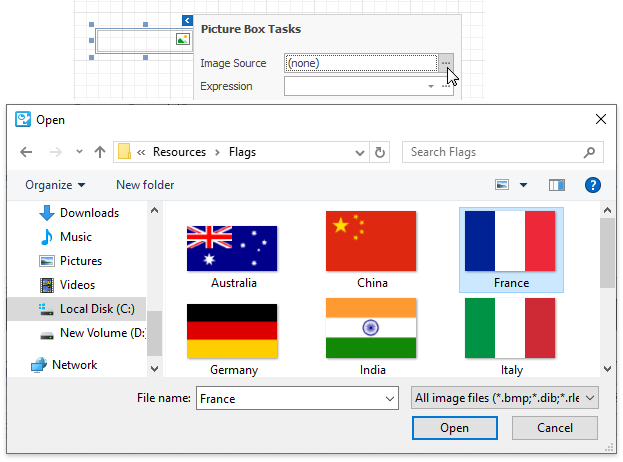The height and width of the screenshot is (462, 623).
Task: Click the Image Source ellipsis button
Action: (x=446, y=64)
